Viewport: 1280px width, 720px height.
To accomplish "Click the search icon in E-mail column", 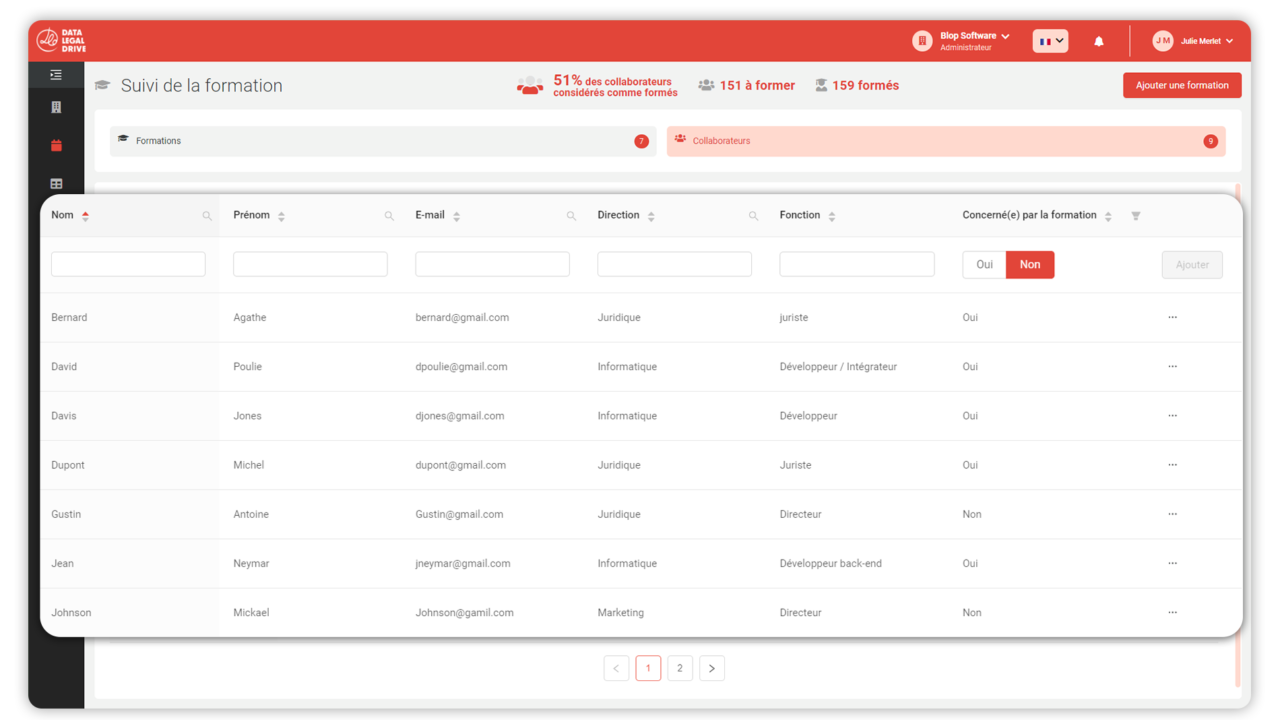I will 571,216.
